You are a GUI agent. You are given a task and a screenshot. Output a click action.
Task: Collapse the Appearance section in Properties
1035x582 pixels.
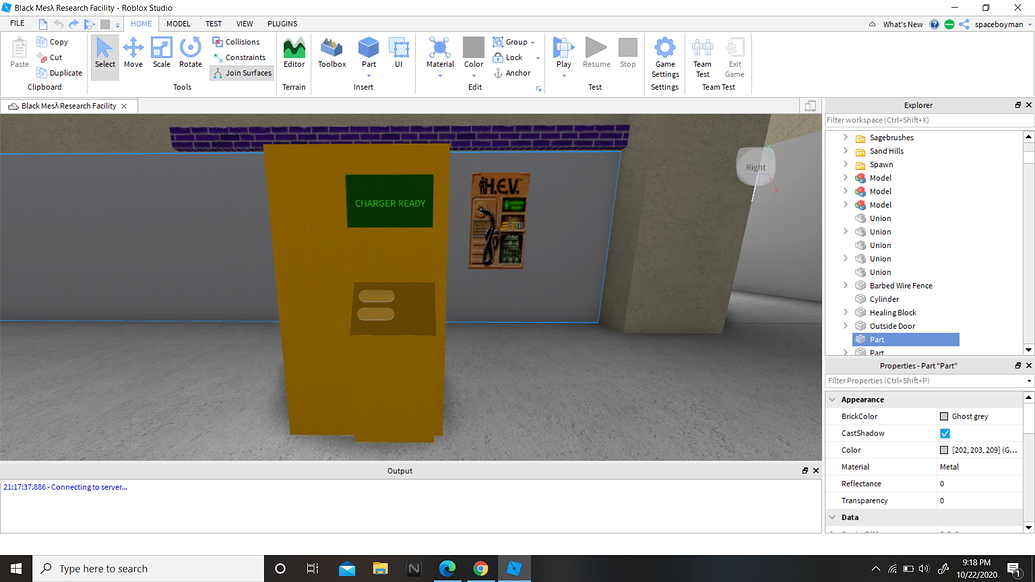[833, 399]
